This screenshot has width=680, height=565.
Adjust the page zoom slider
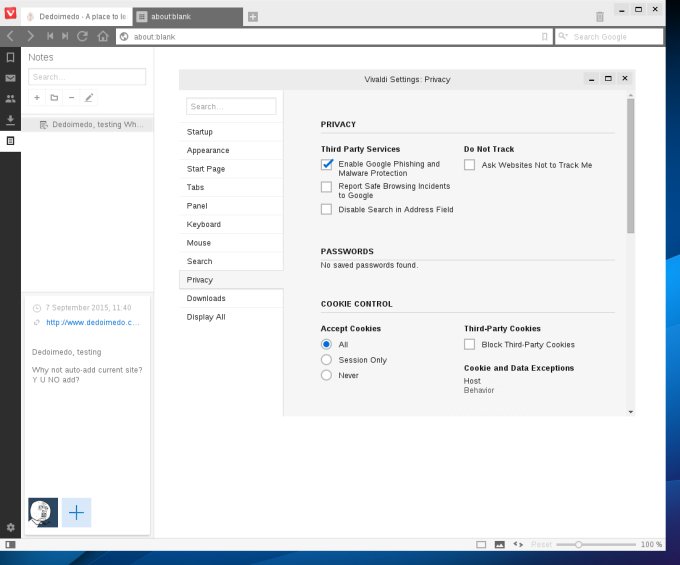click(577, 545)
